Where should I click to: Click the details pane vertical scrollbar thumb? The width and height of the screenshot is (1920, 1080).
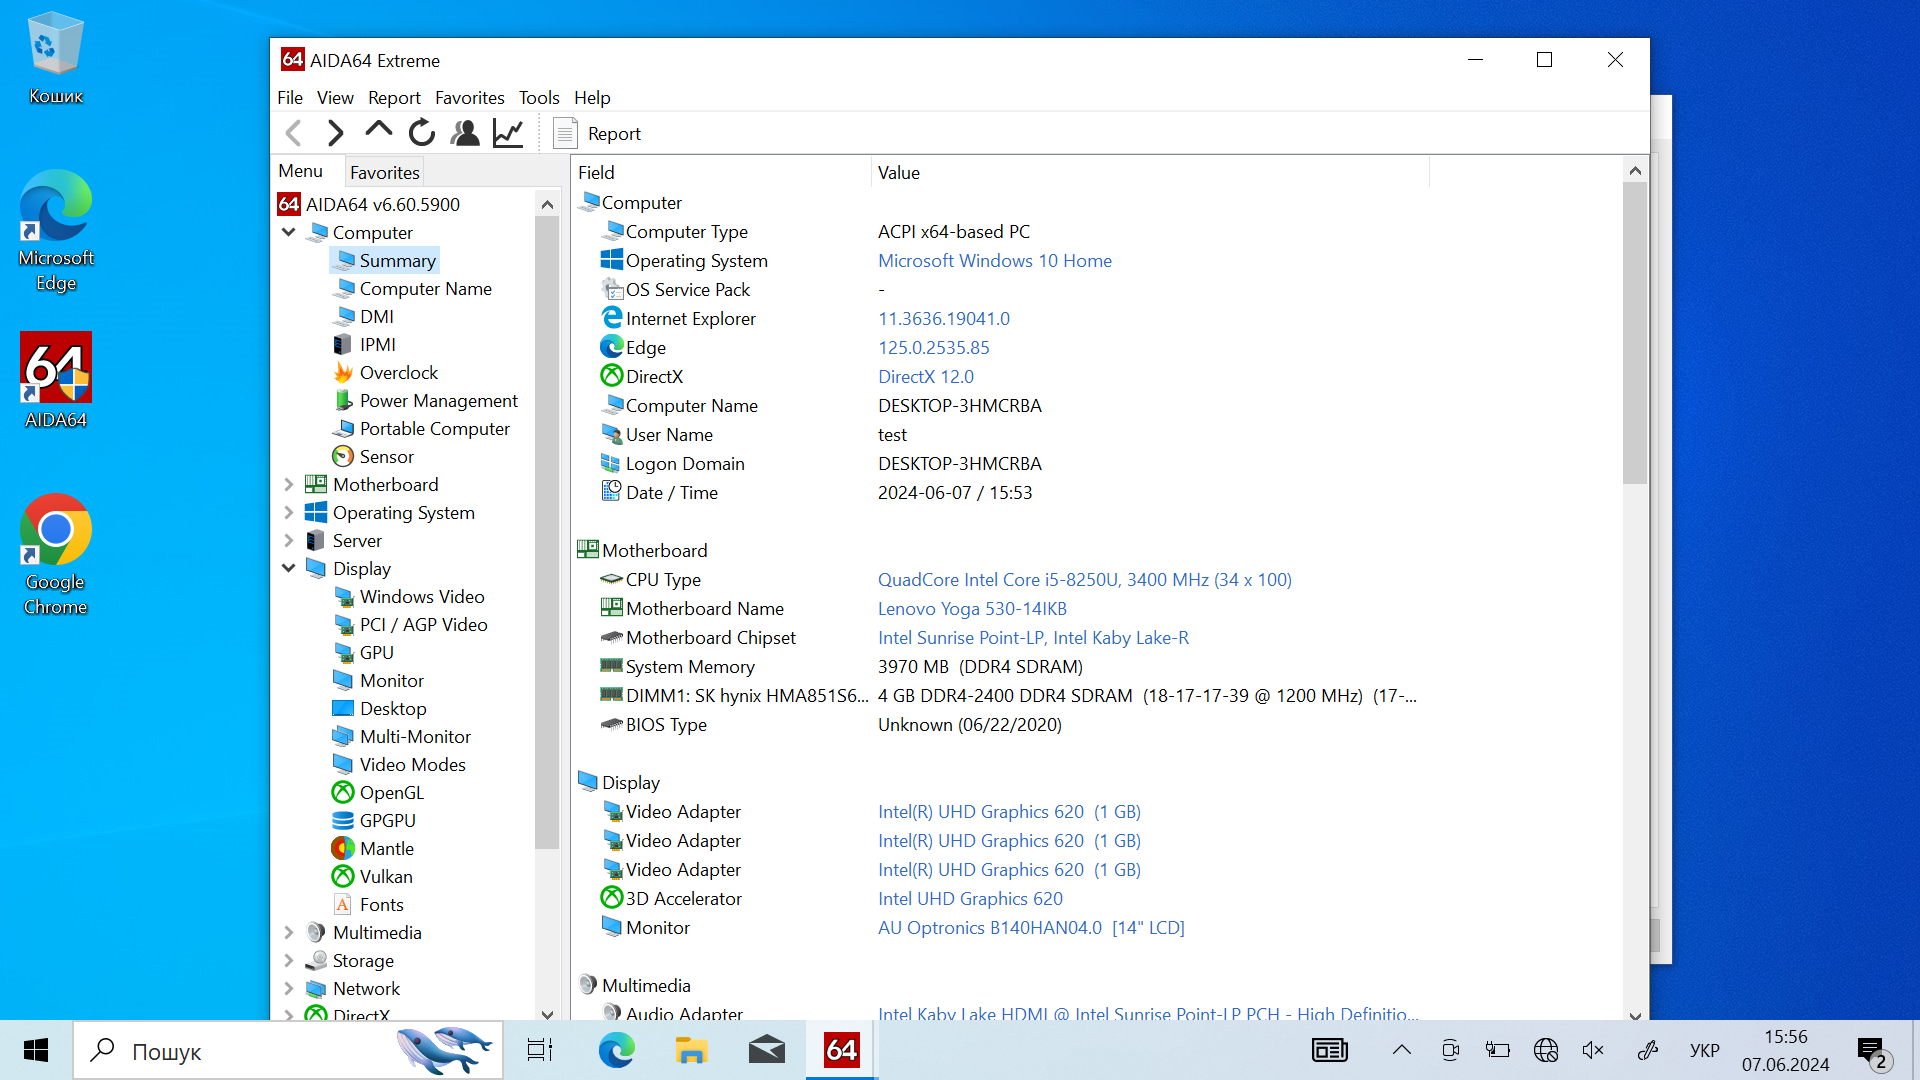click(x=1635, y=333)
